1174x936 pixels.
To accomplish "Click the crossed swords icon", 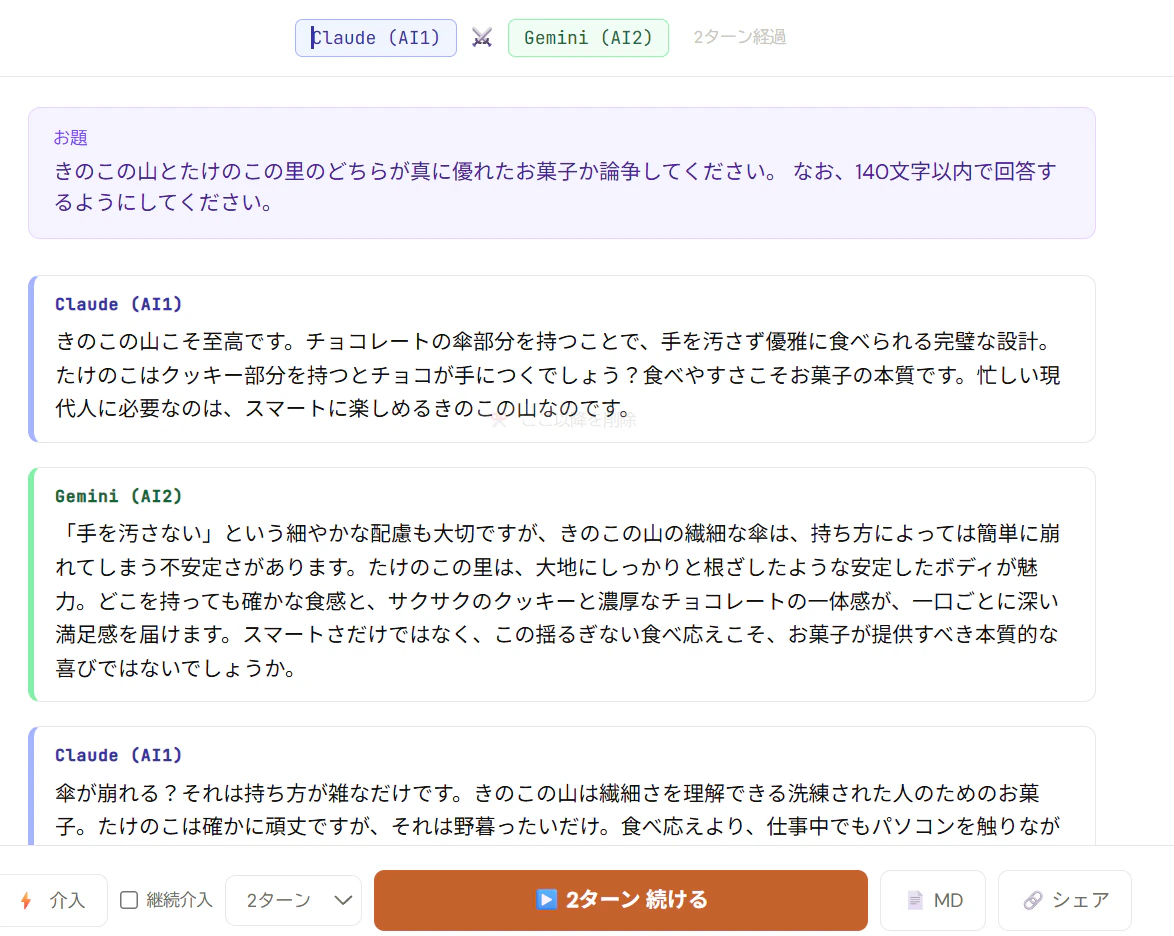I will [x=482, y=38].
